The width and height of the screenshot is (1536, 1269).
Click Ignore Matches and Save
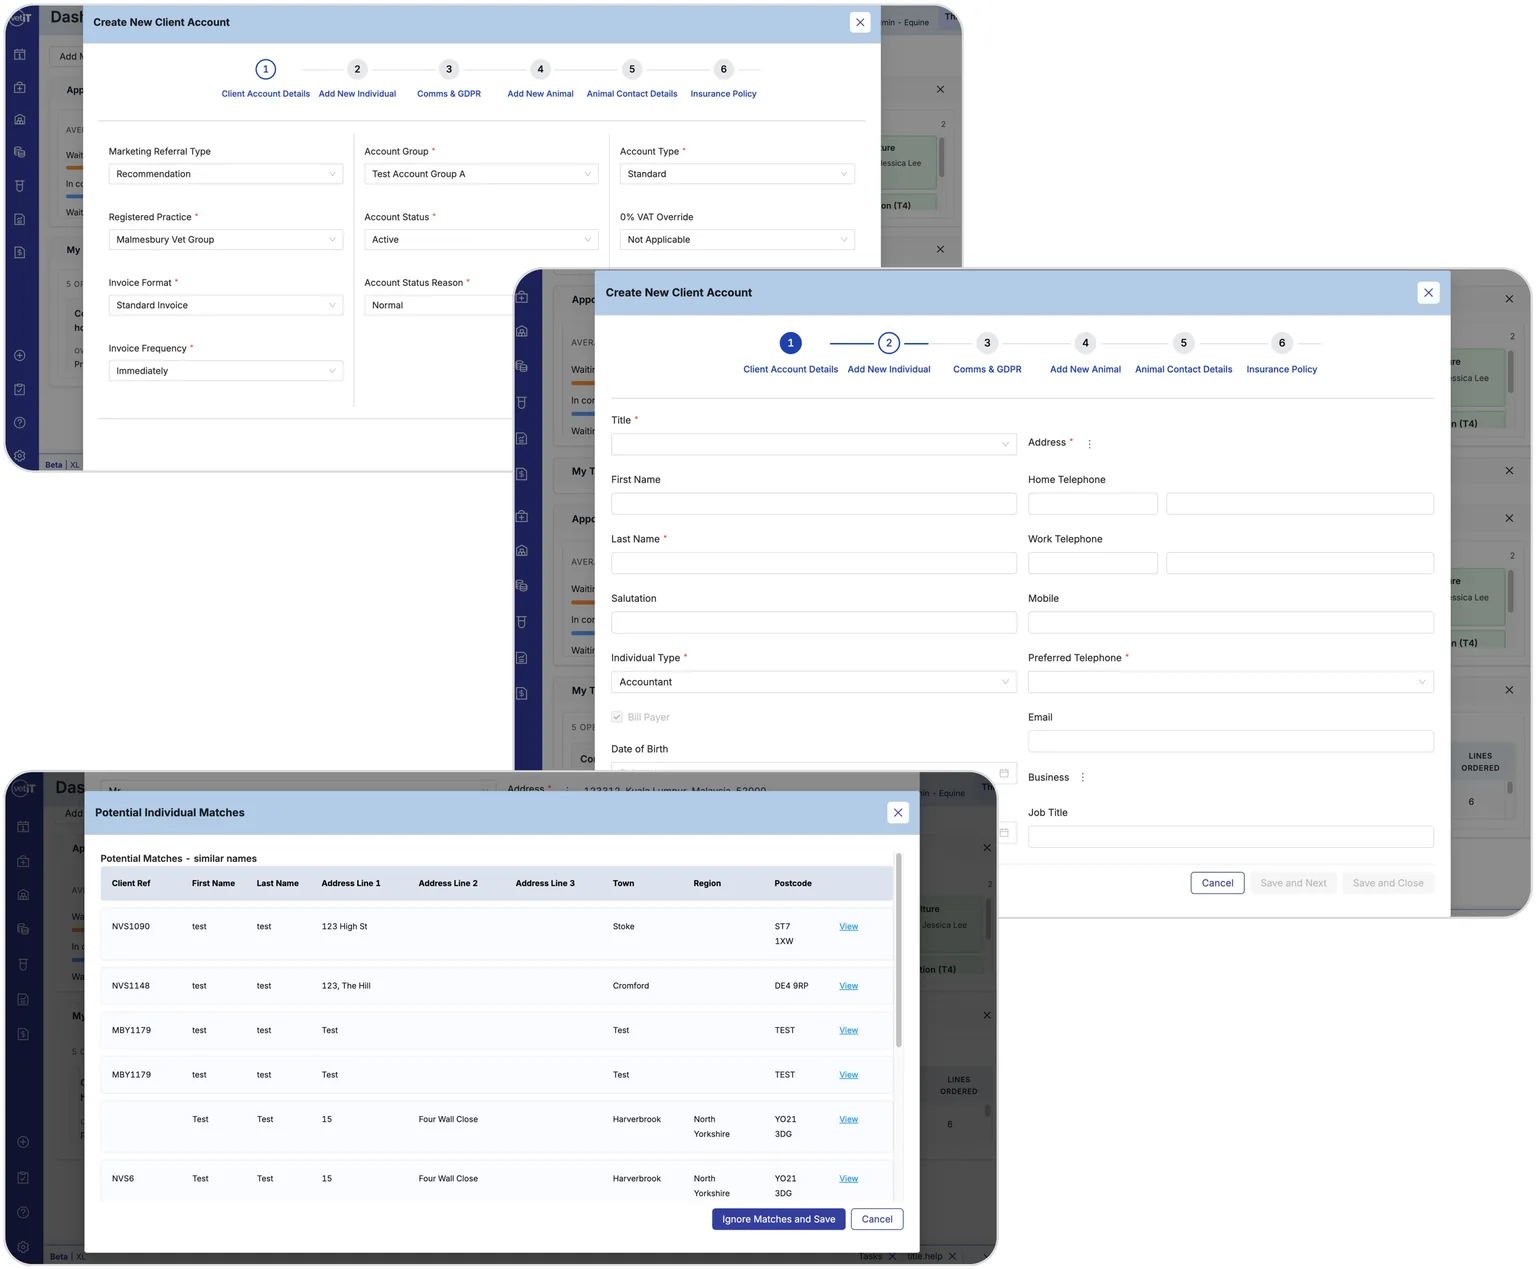779,1219
